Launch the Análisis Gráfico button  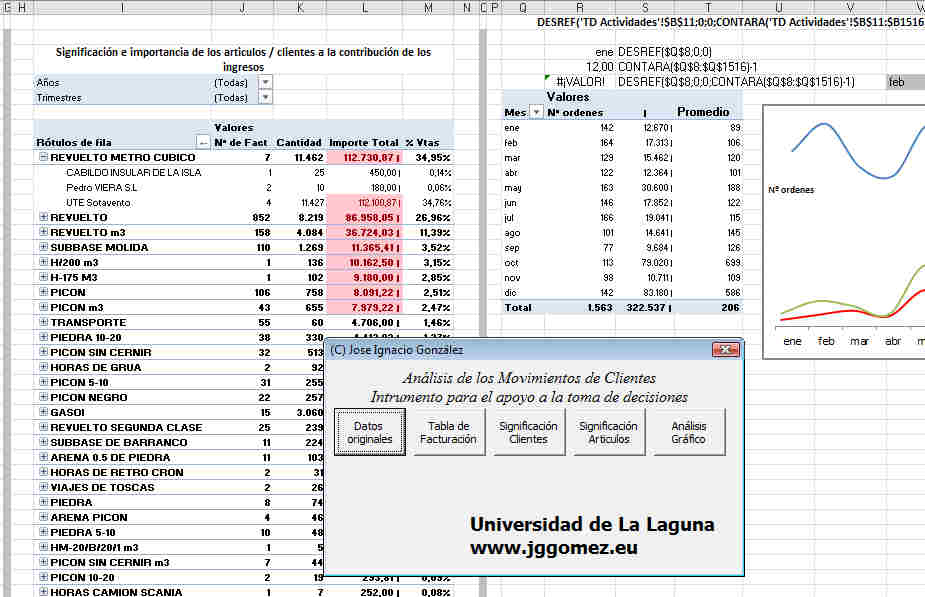tap(689, 433)
